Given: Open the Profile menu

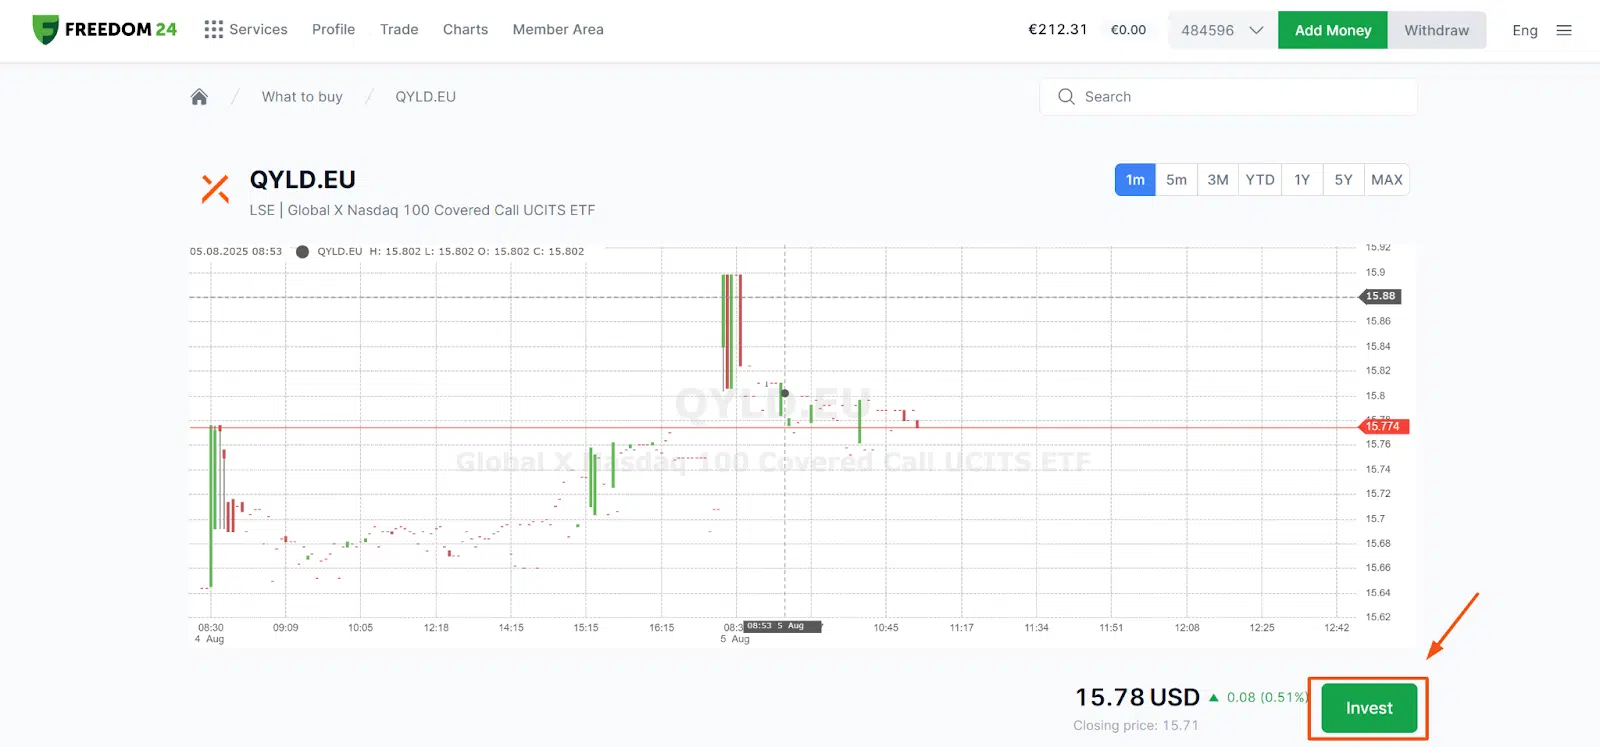Looking at the screenshot, I should tap(333, 30).
